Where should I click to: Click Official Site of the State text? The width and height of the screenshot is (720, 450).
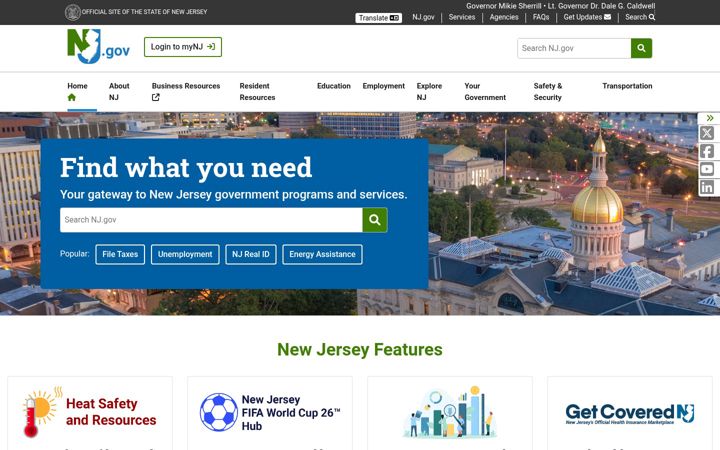click(145, 12)
